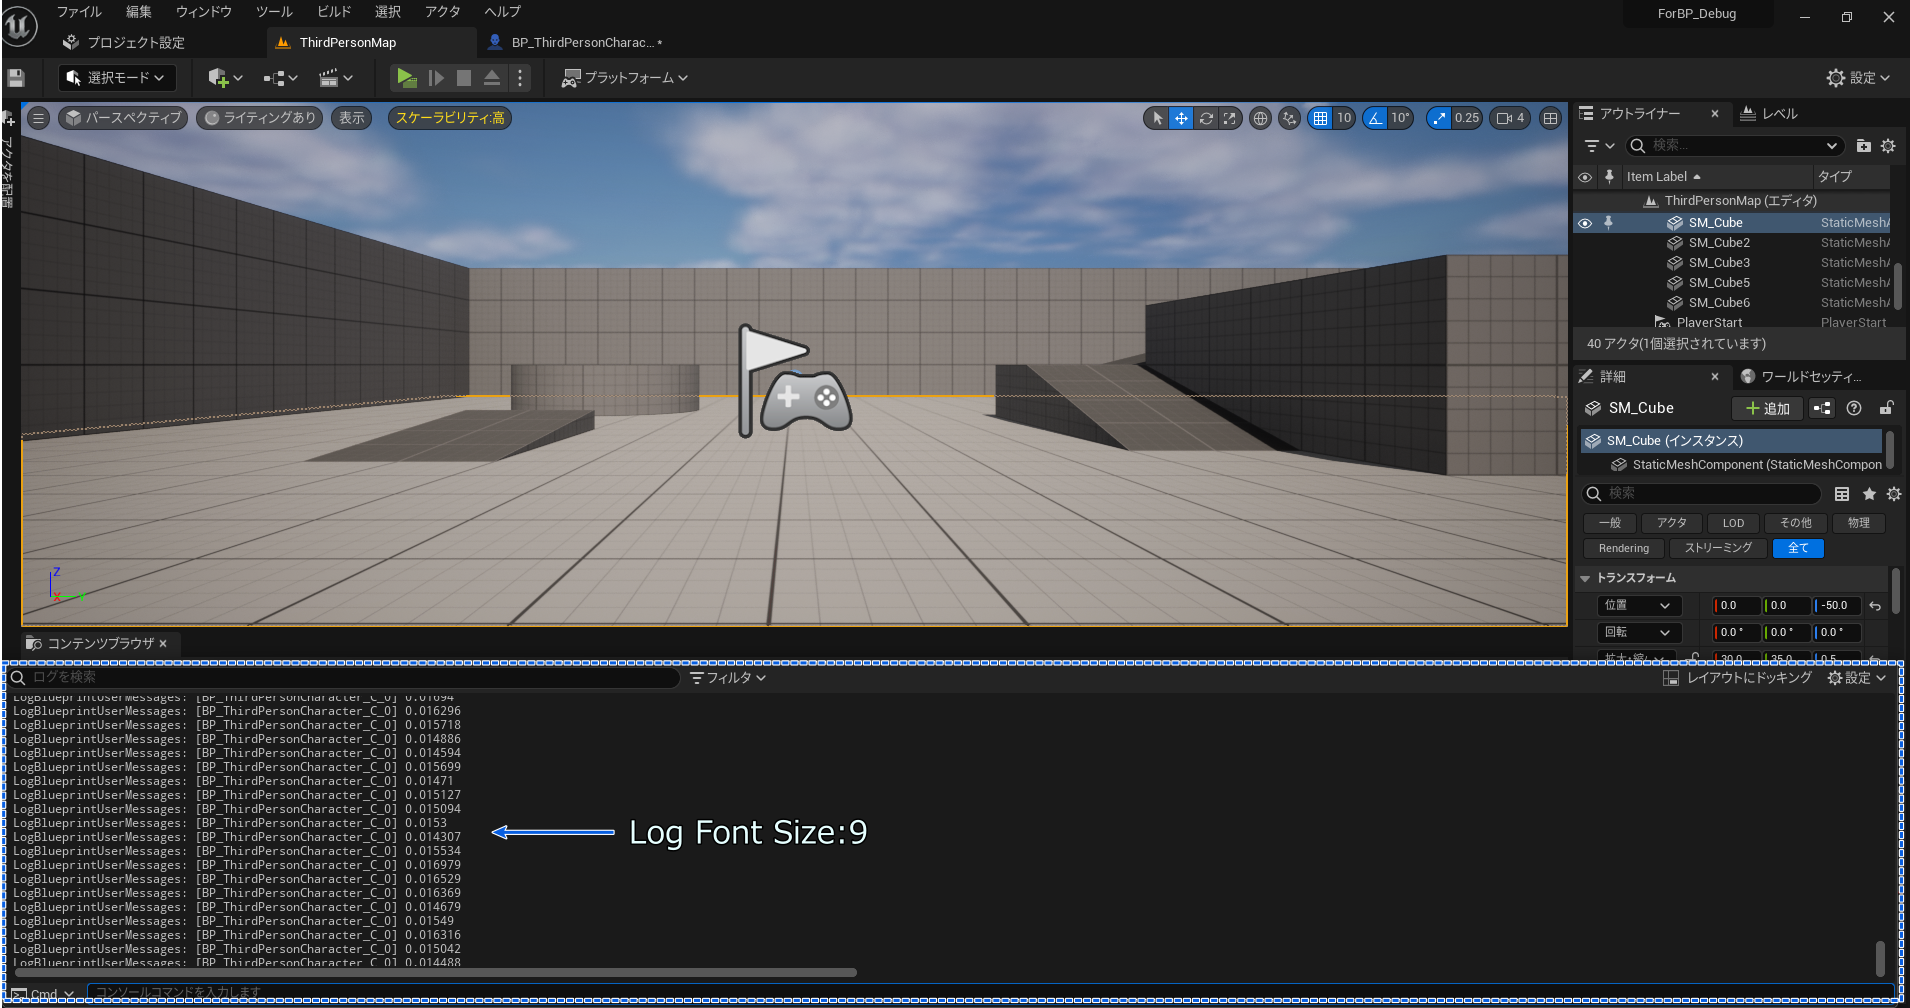Click the 追加 component button
Viewport: 1910px width, 1008px height.
click(1766, 408)
